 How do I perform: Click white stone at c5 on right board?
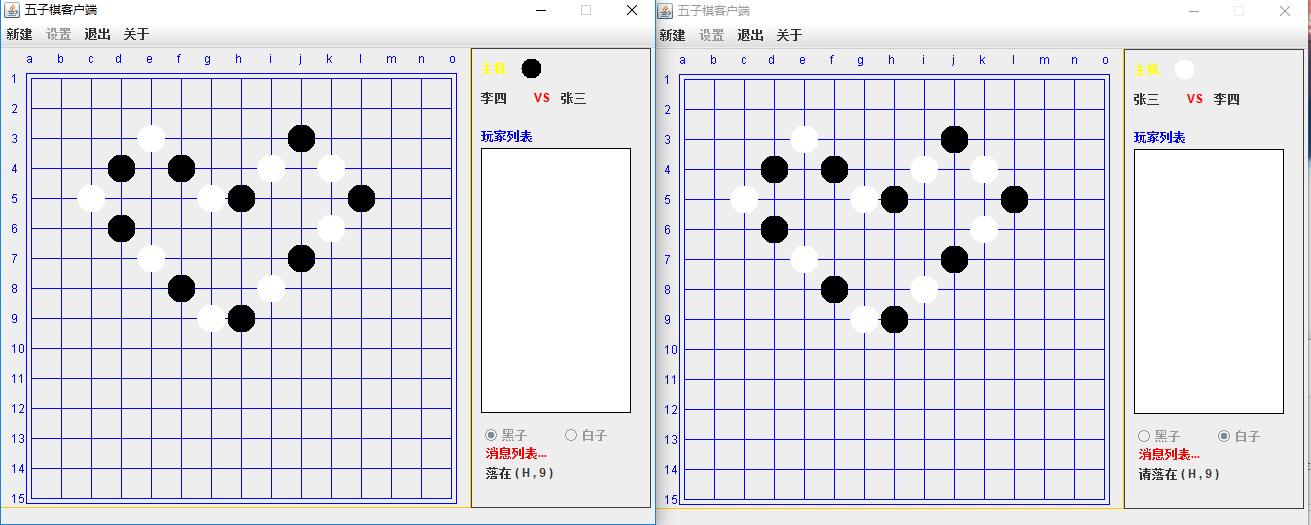coord(744,199)
